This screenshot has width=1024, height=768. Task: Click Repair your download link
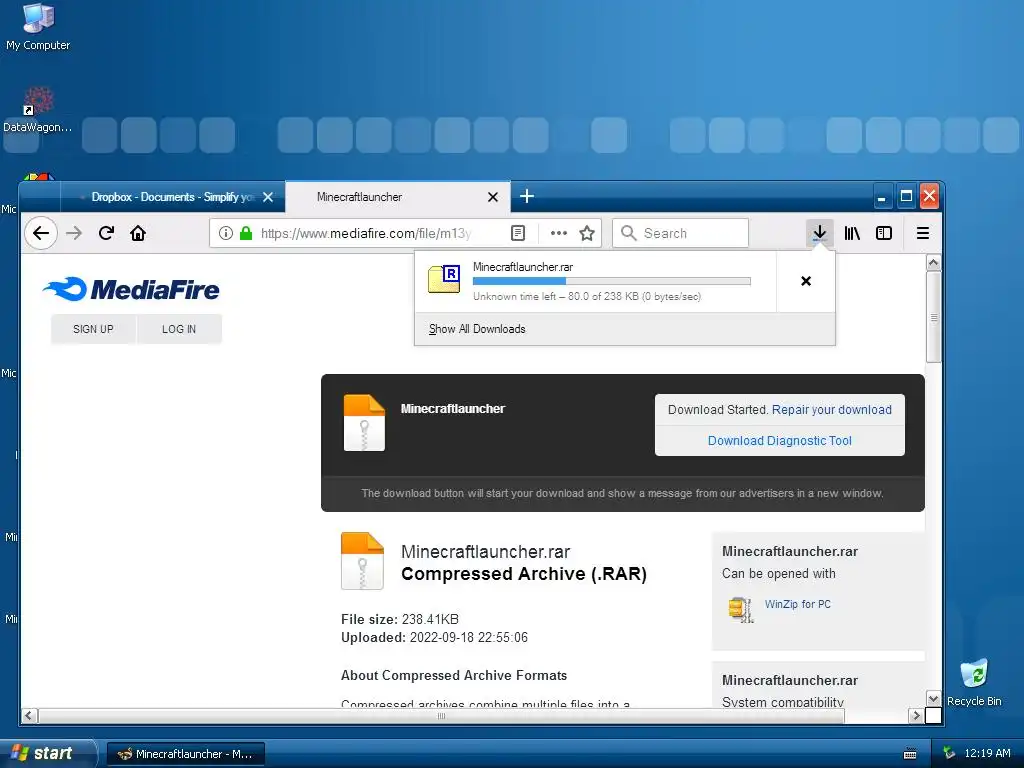pos(831,409)
